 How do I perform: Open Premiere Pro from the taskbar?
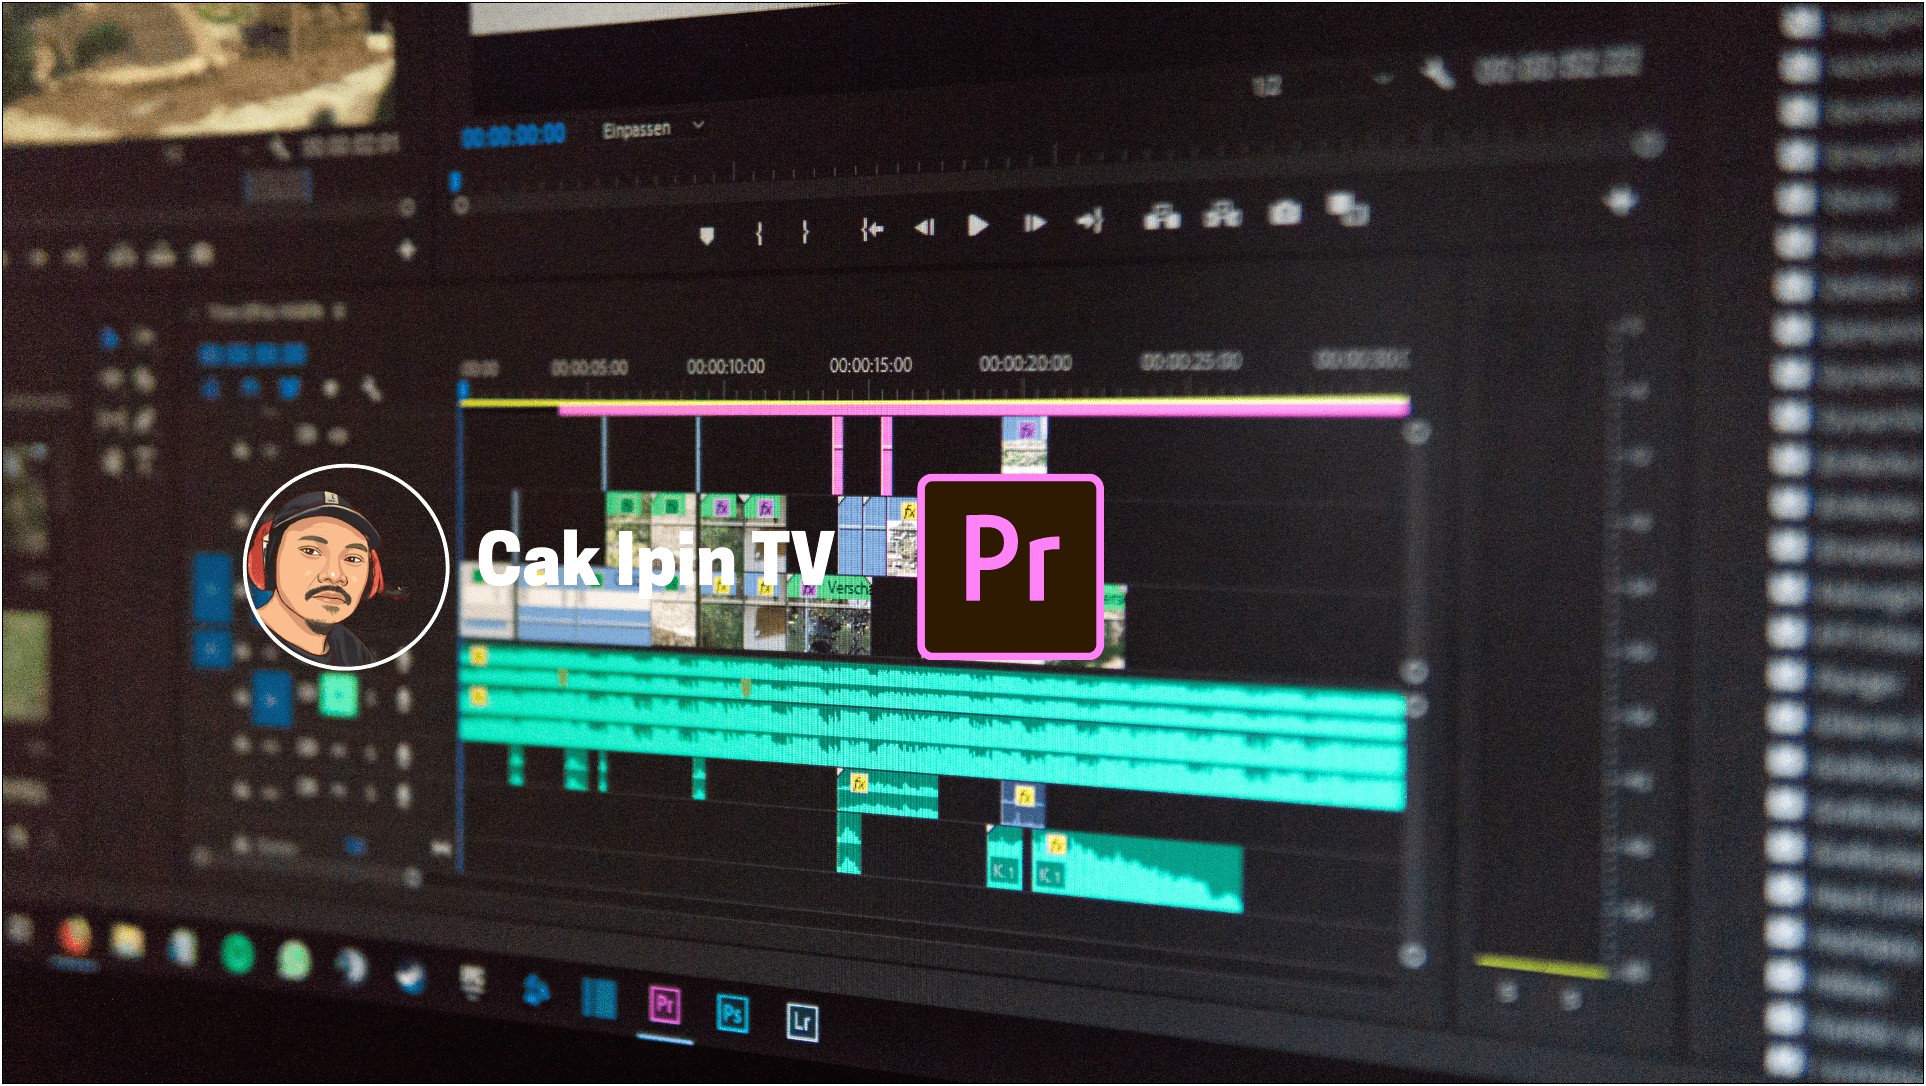tap(665, 1005)
